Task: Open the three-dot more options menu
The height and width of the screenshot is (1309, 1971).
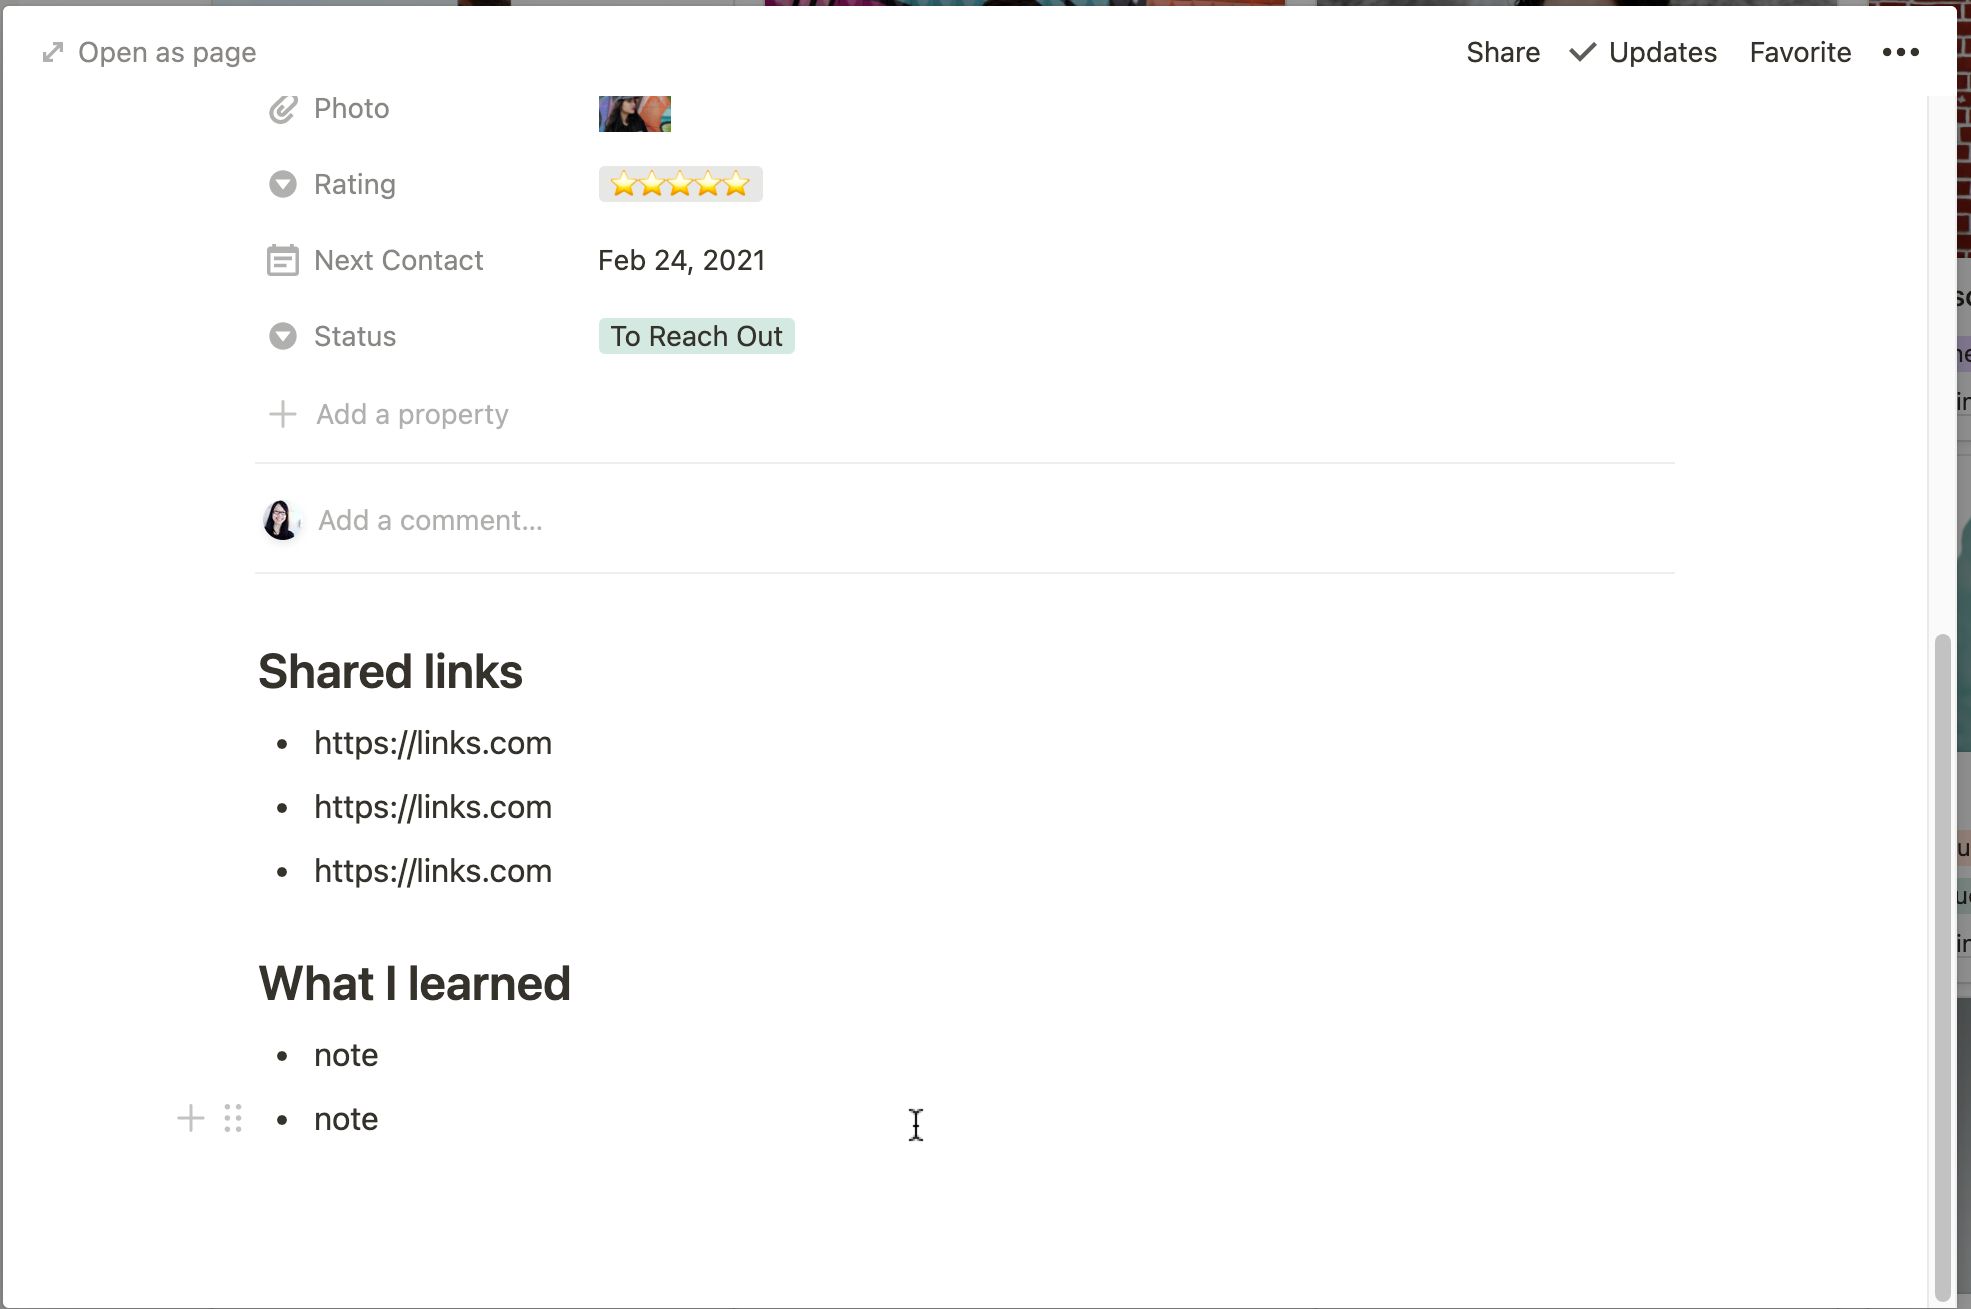Action: point(1900,52)
